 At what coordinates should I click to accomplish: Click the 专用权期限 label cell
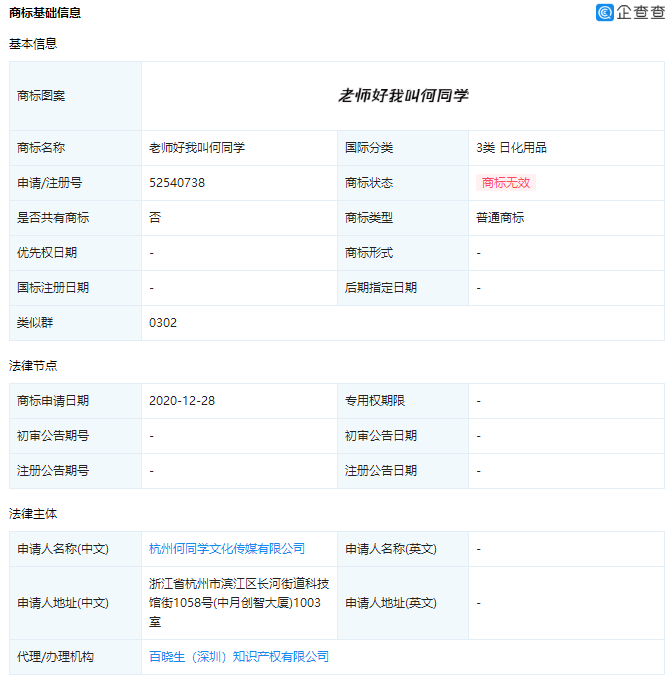click(403, 401)
